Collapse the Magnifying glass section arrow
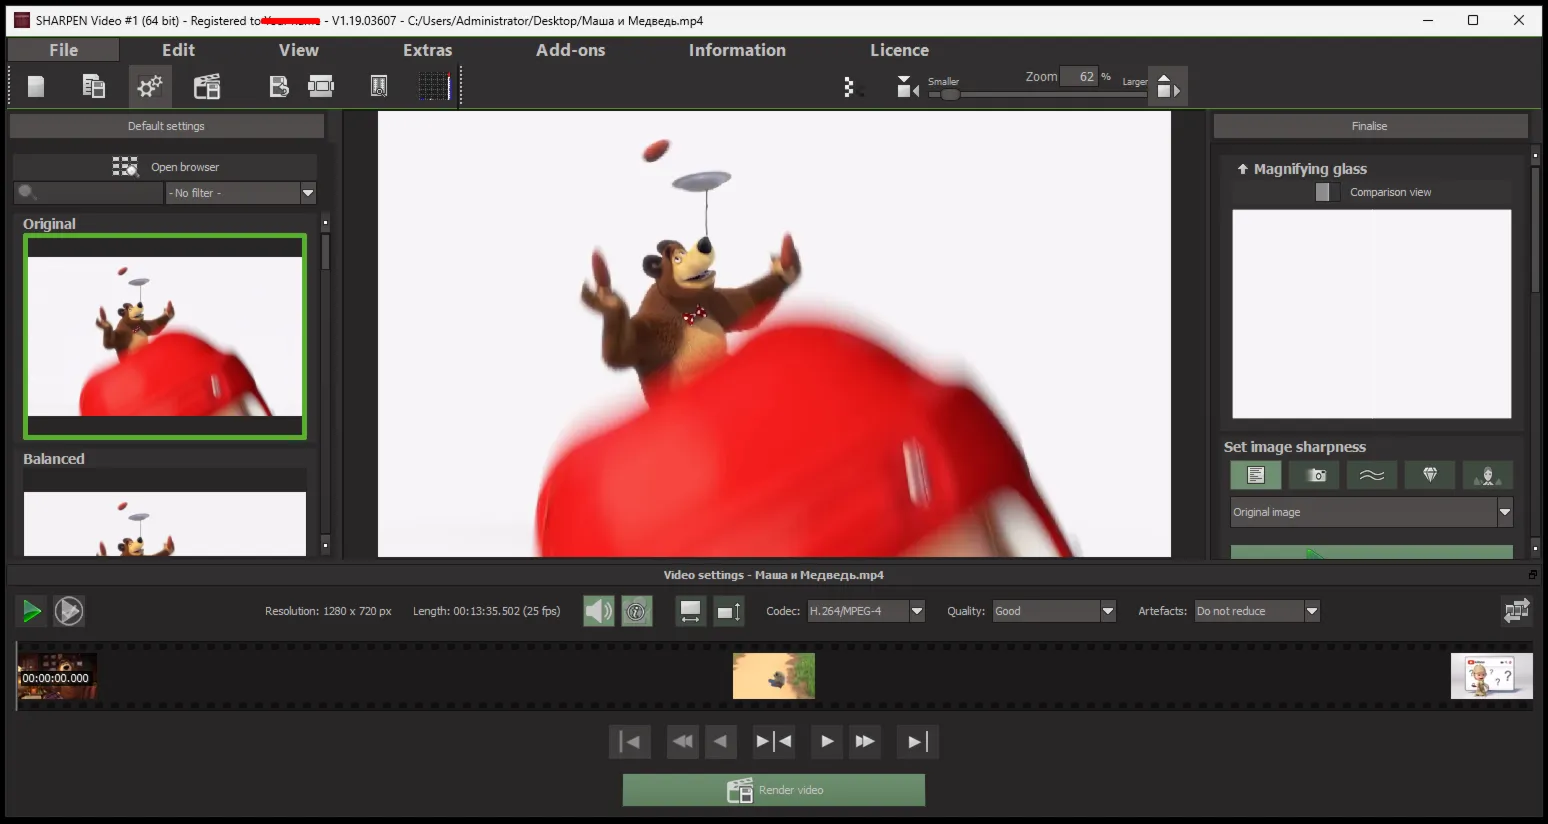 click(x=1243, y=169)
